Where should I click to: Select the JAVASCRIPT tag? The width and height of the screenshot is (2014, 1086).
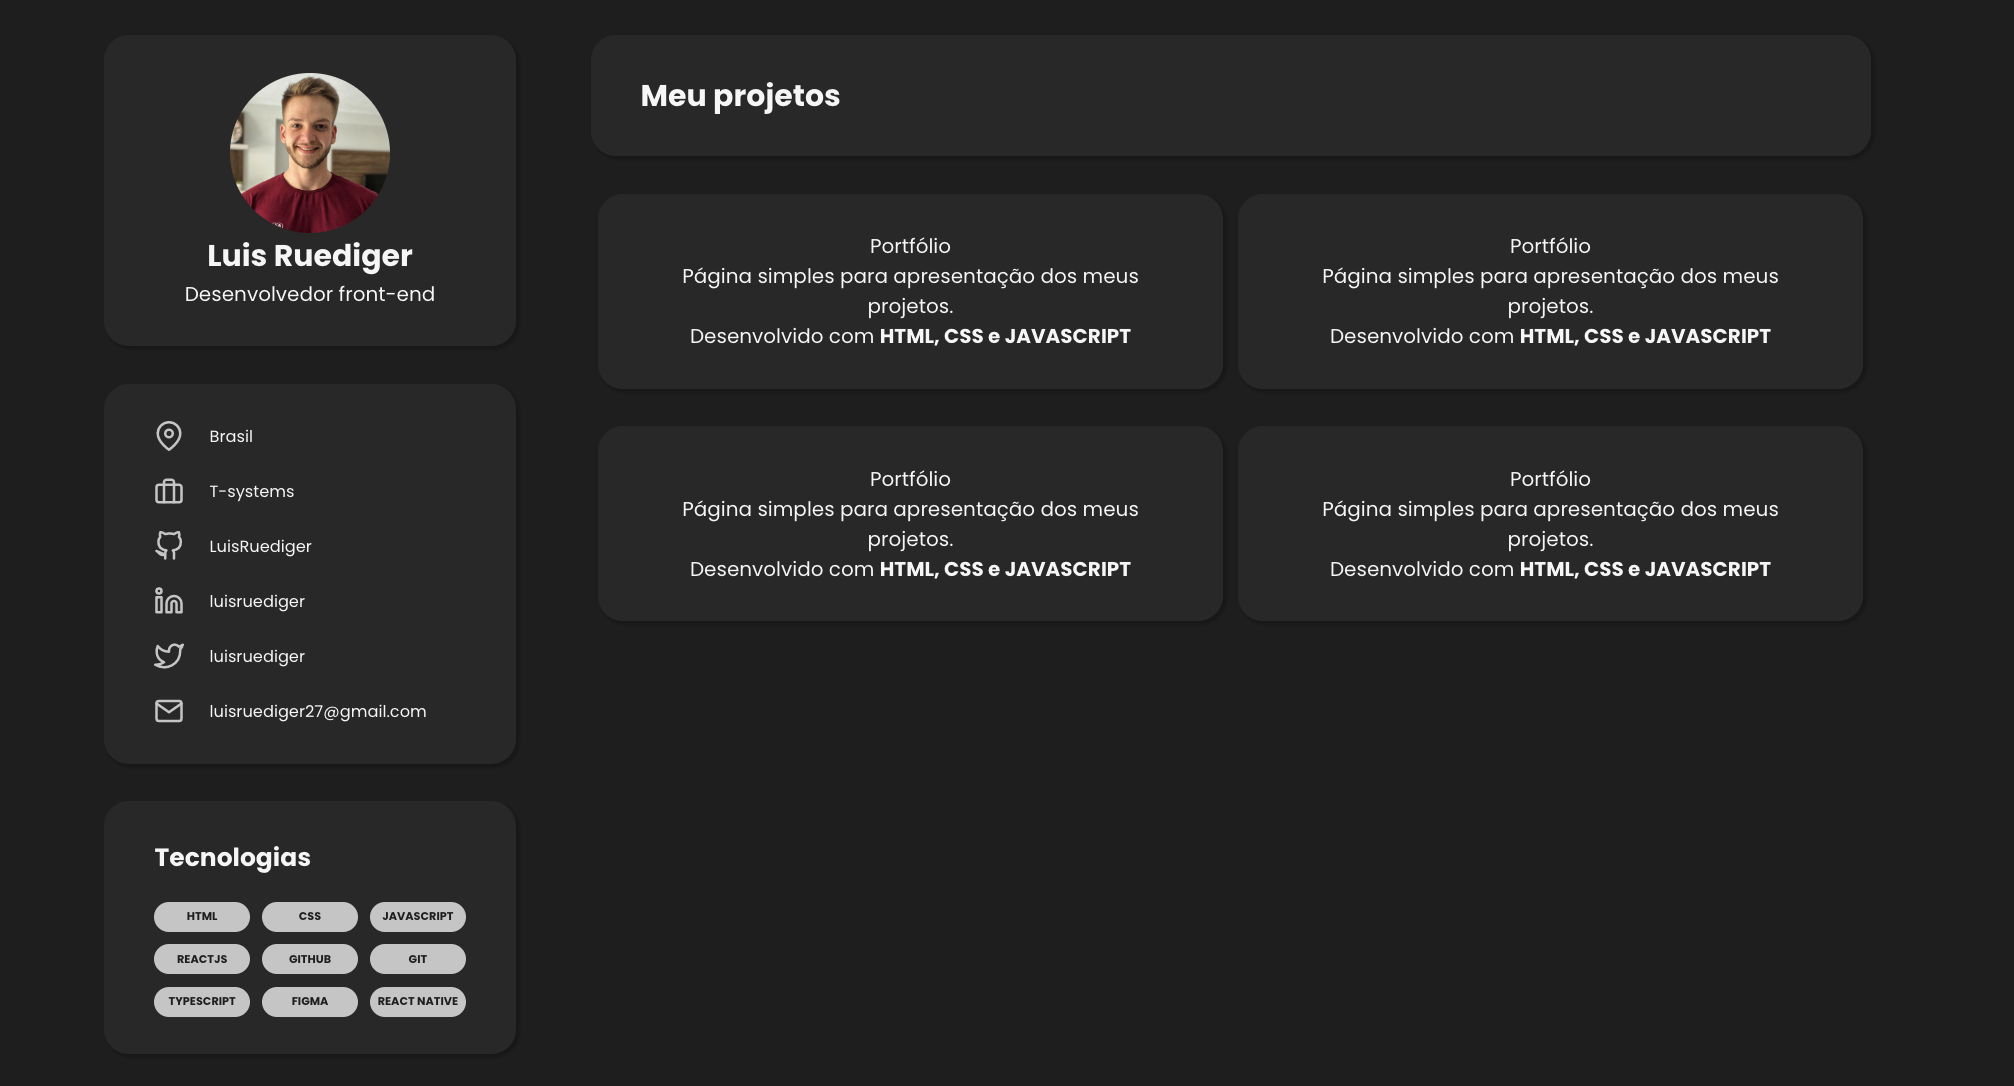[x=418, y=916]
